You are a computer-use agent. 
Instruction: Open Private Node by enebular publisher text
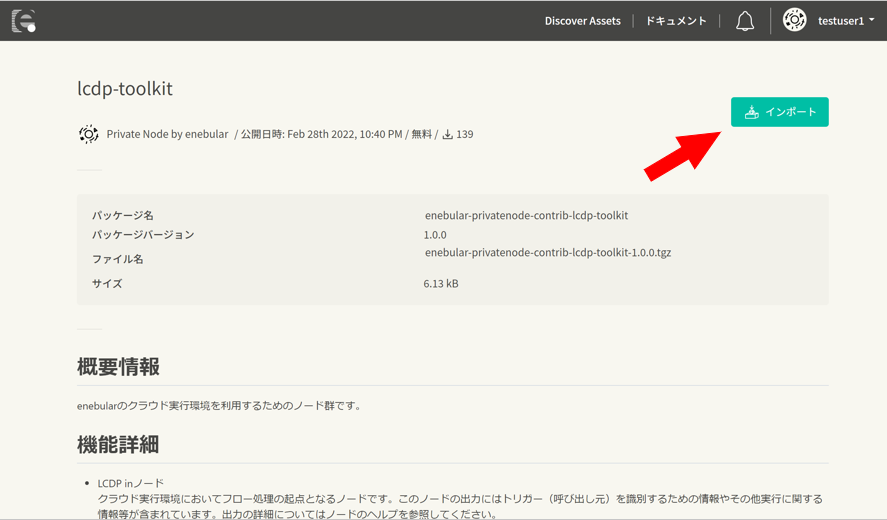click(167, 134)
